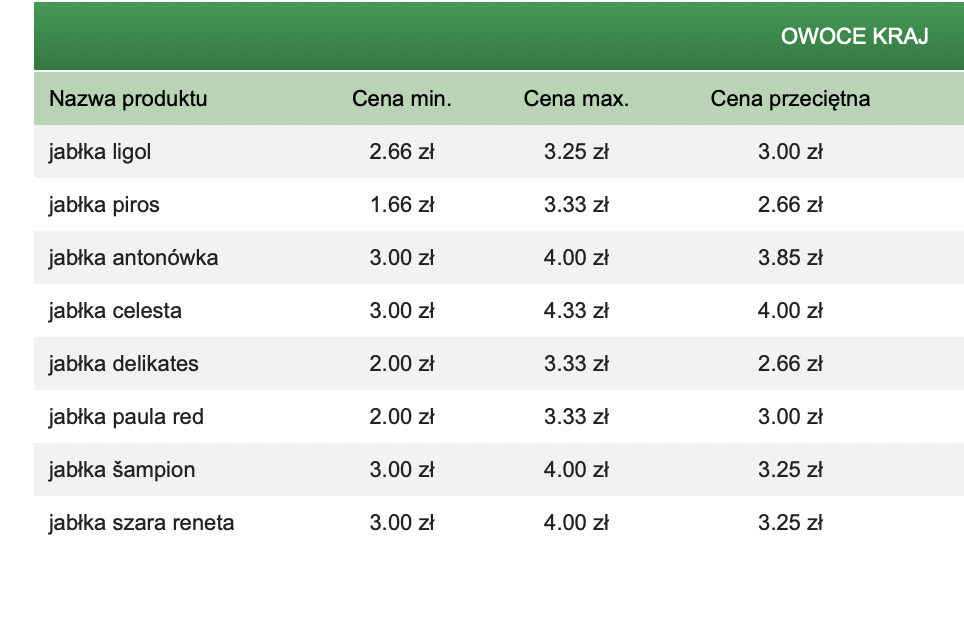Click the jabłka šampion product name

(122, 469)
